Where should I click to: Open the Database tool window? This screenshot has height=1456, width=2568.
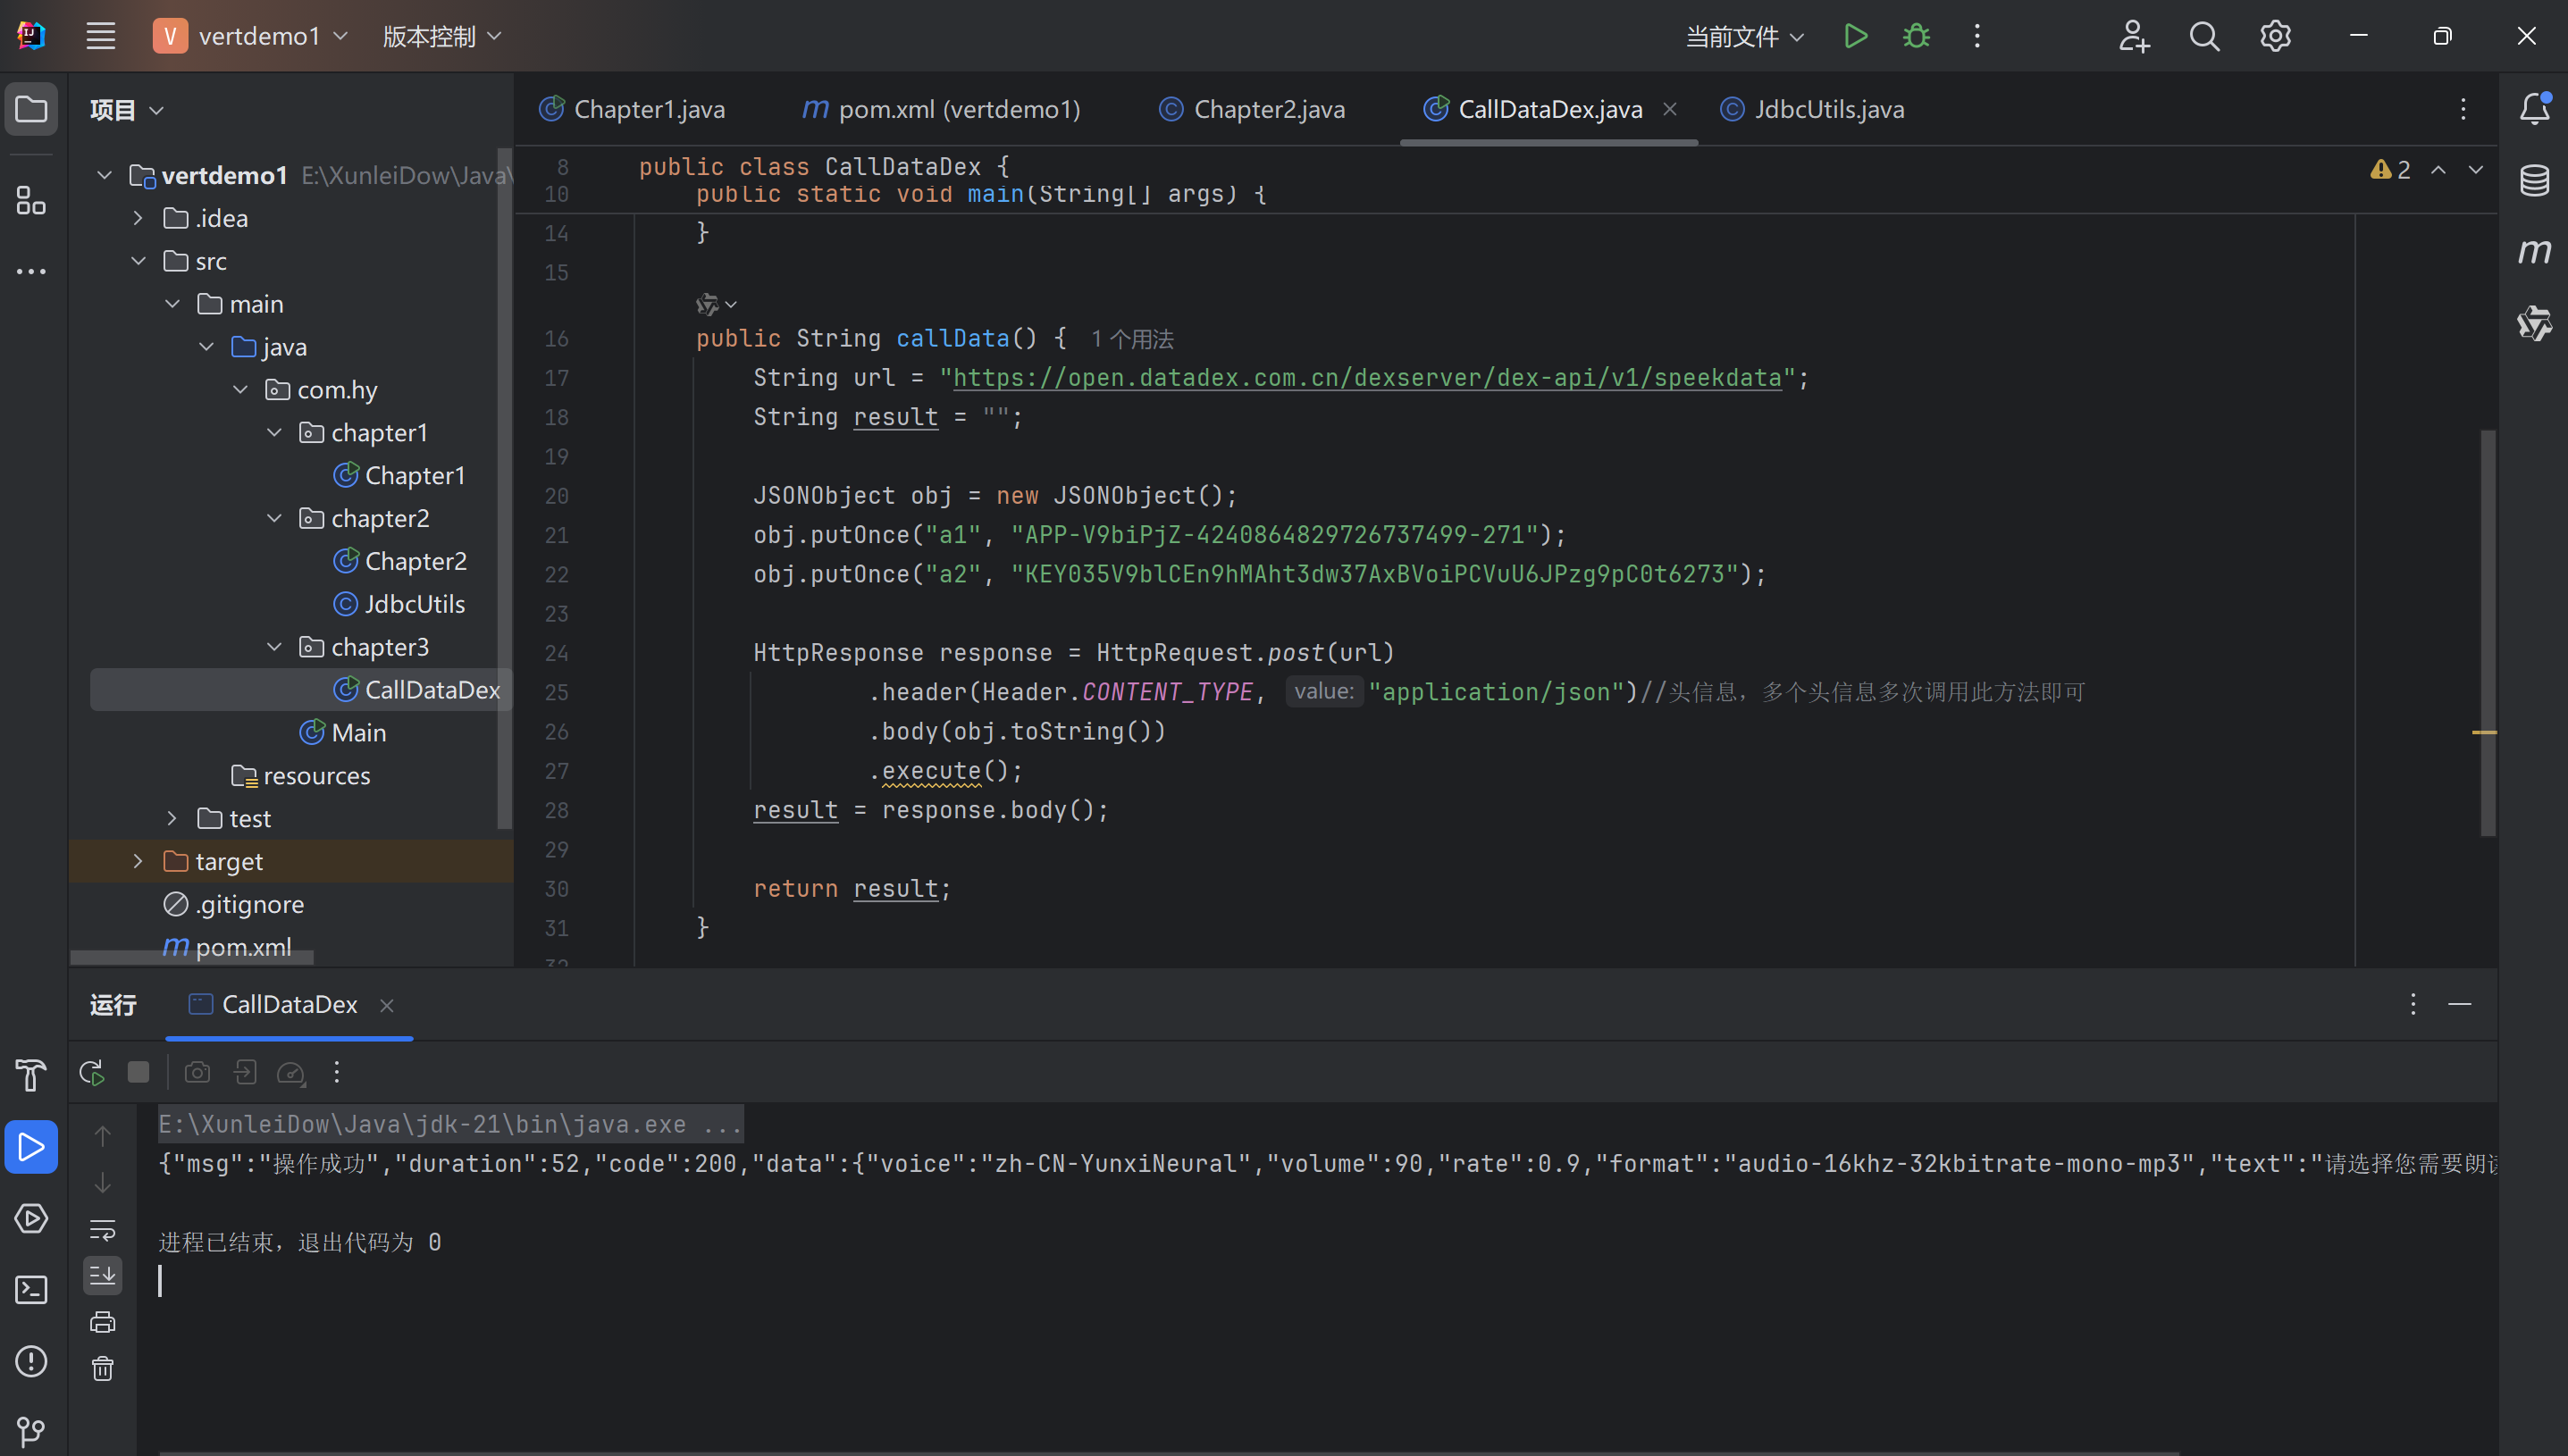pos(2534,181)
